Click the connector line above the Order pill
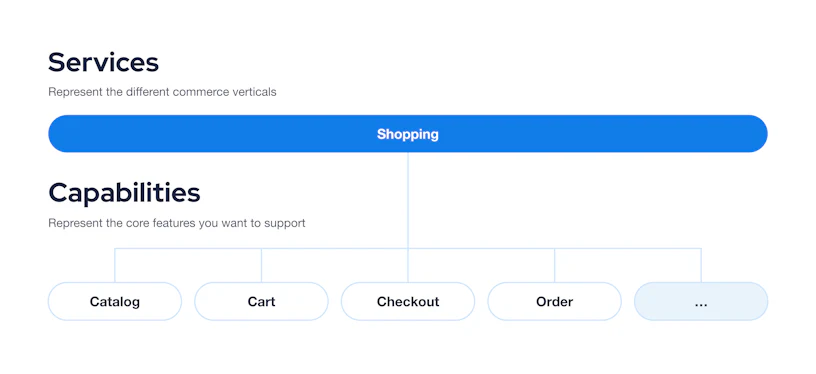The height and width of the screenshot is (374, 816). (554, 265)
